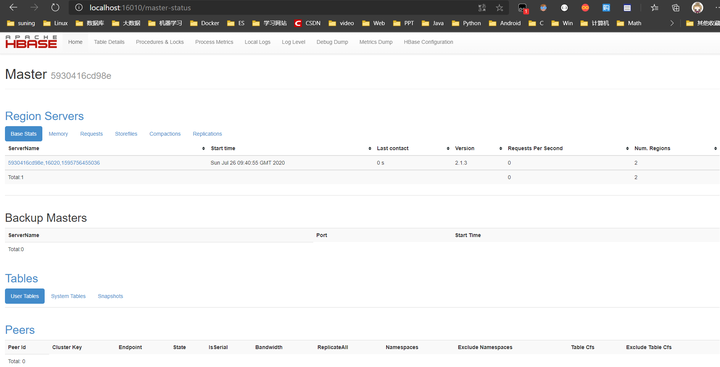Screen dimensions: 720x367
Task: Click the Apache HBase logo
Action: click(x=31, y=41)
